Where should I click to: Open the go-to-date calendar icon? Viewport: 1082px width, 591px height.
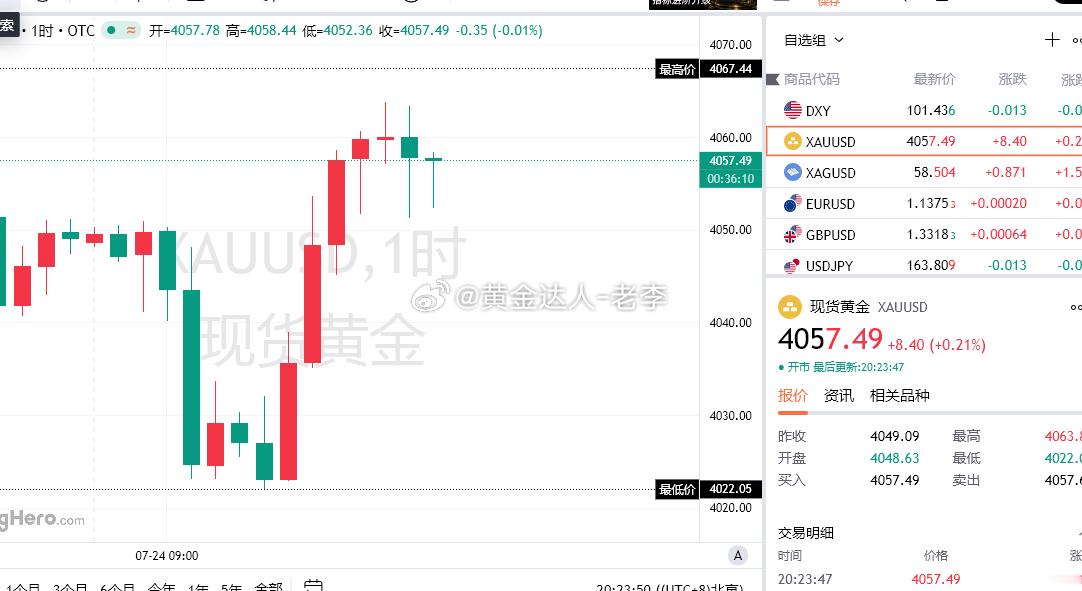point(313,585)
